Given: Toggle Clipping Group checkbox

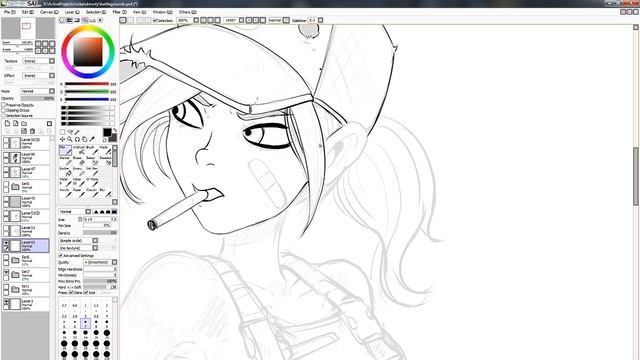Looking at the screenshot, I should point(3,110).
